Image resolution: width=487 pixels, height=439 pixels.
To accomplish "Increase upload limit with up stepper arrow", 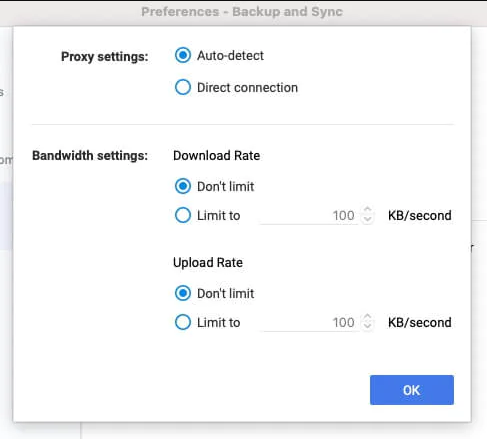I will point(367,318).
